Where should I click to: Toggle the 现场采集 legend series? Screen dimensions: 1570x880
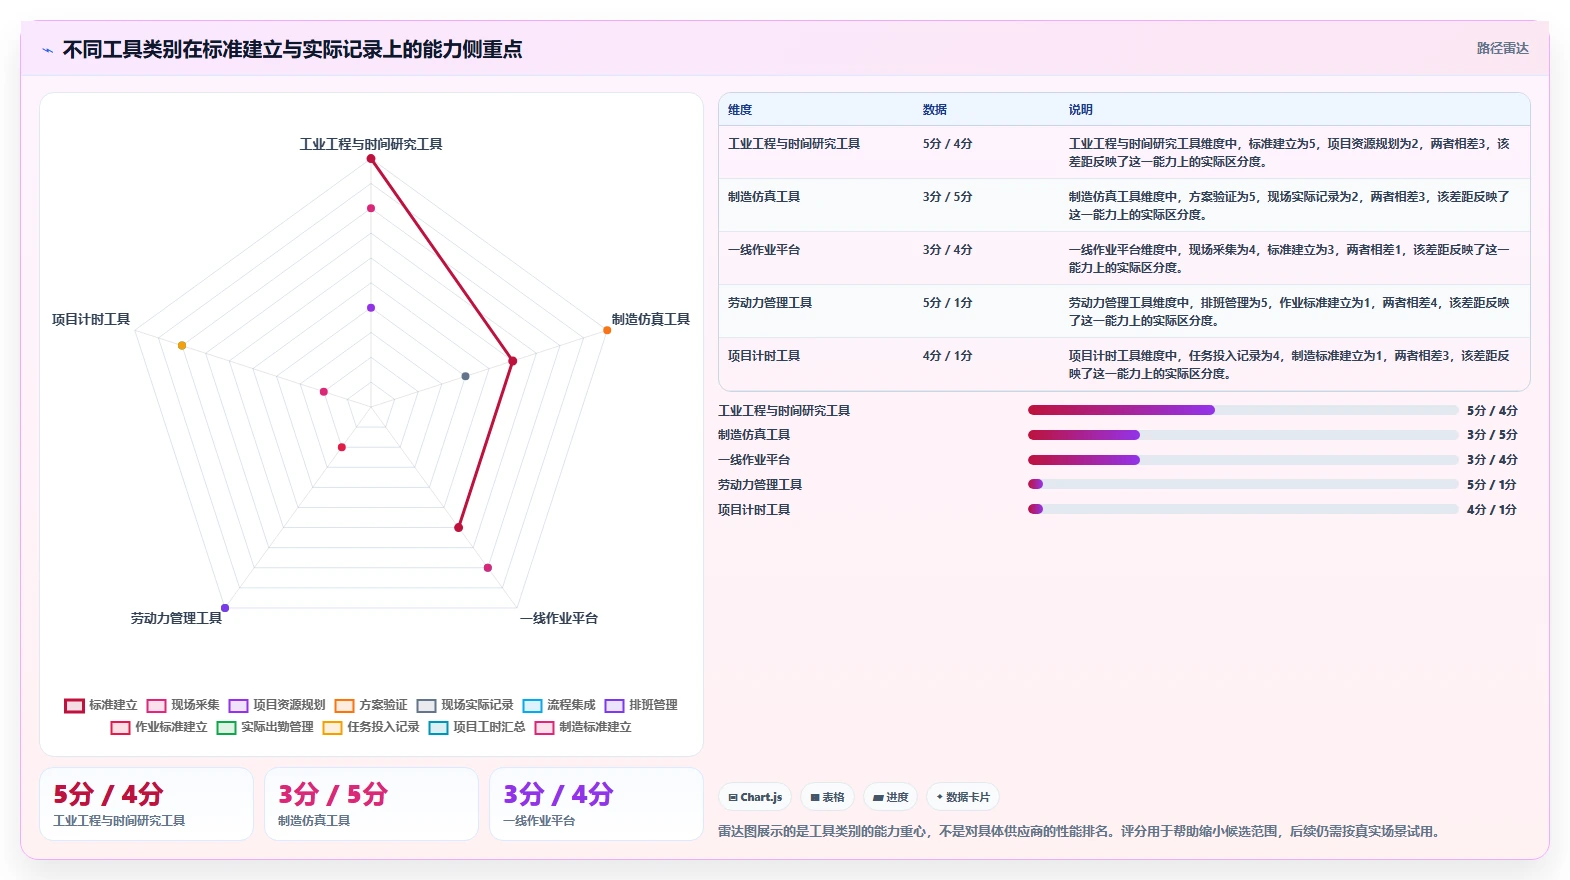(x=183, y=705)
